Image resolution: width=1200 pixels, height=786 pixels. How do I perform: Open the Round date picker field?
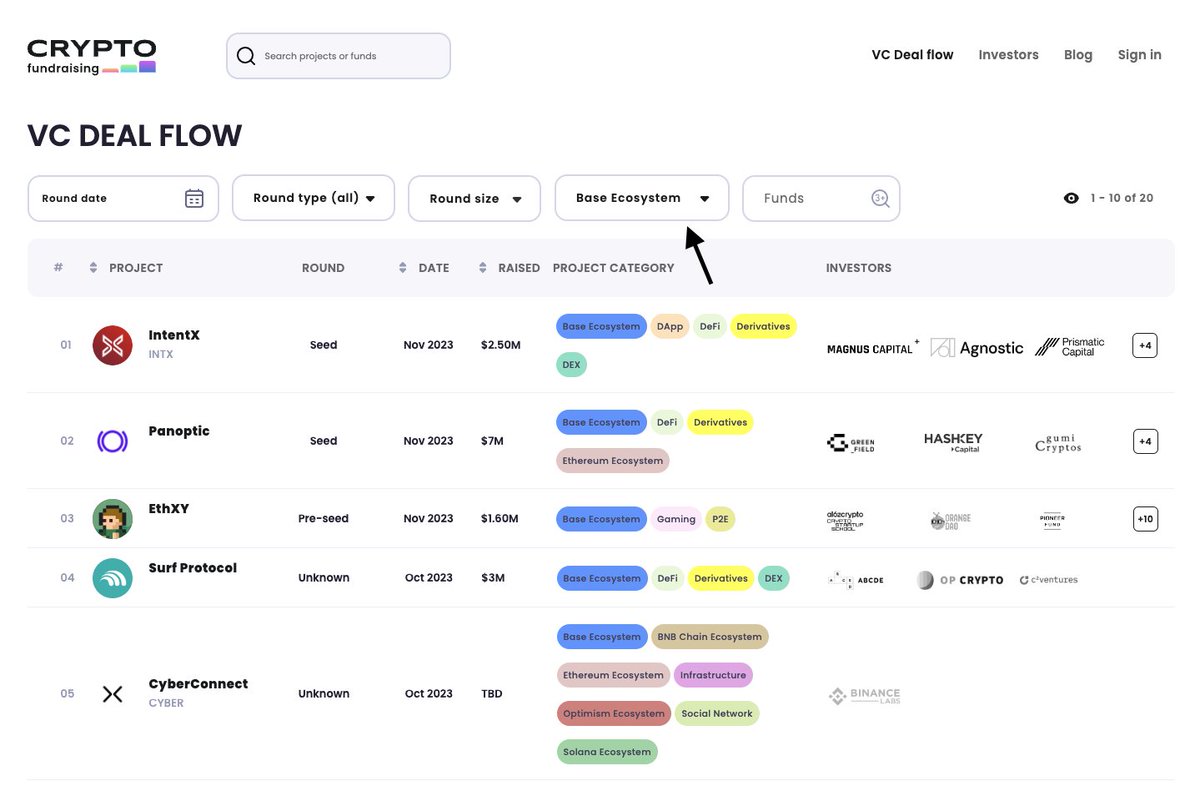123,198
